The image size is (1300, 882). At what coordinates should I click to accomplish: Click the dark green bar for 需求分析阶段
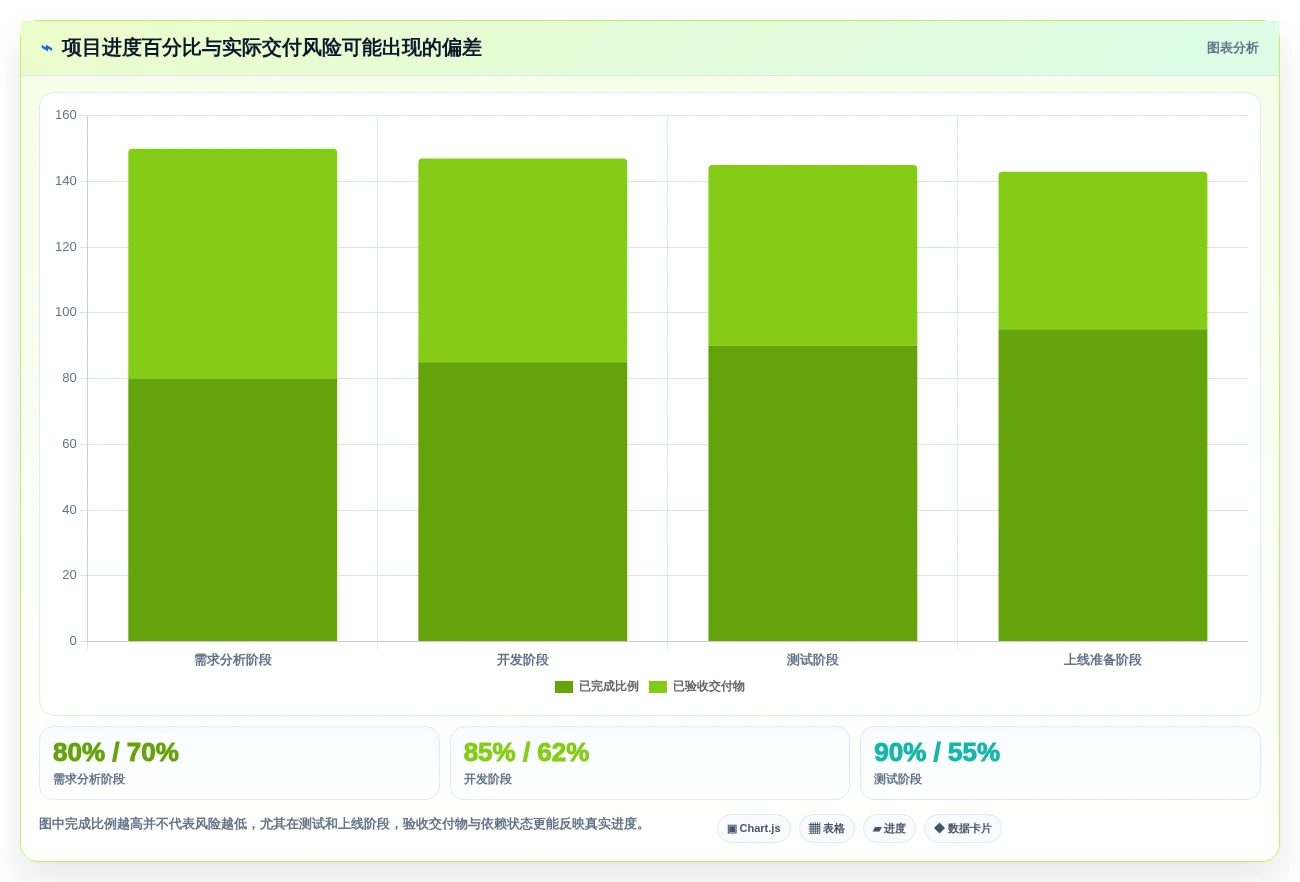click(x=233, y=510)
